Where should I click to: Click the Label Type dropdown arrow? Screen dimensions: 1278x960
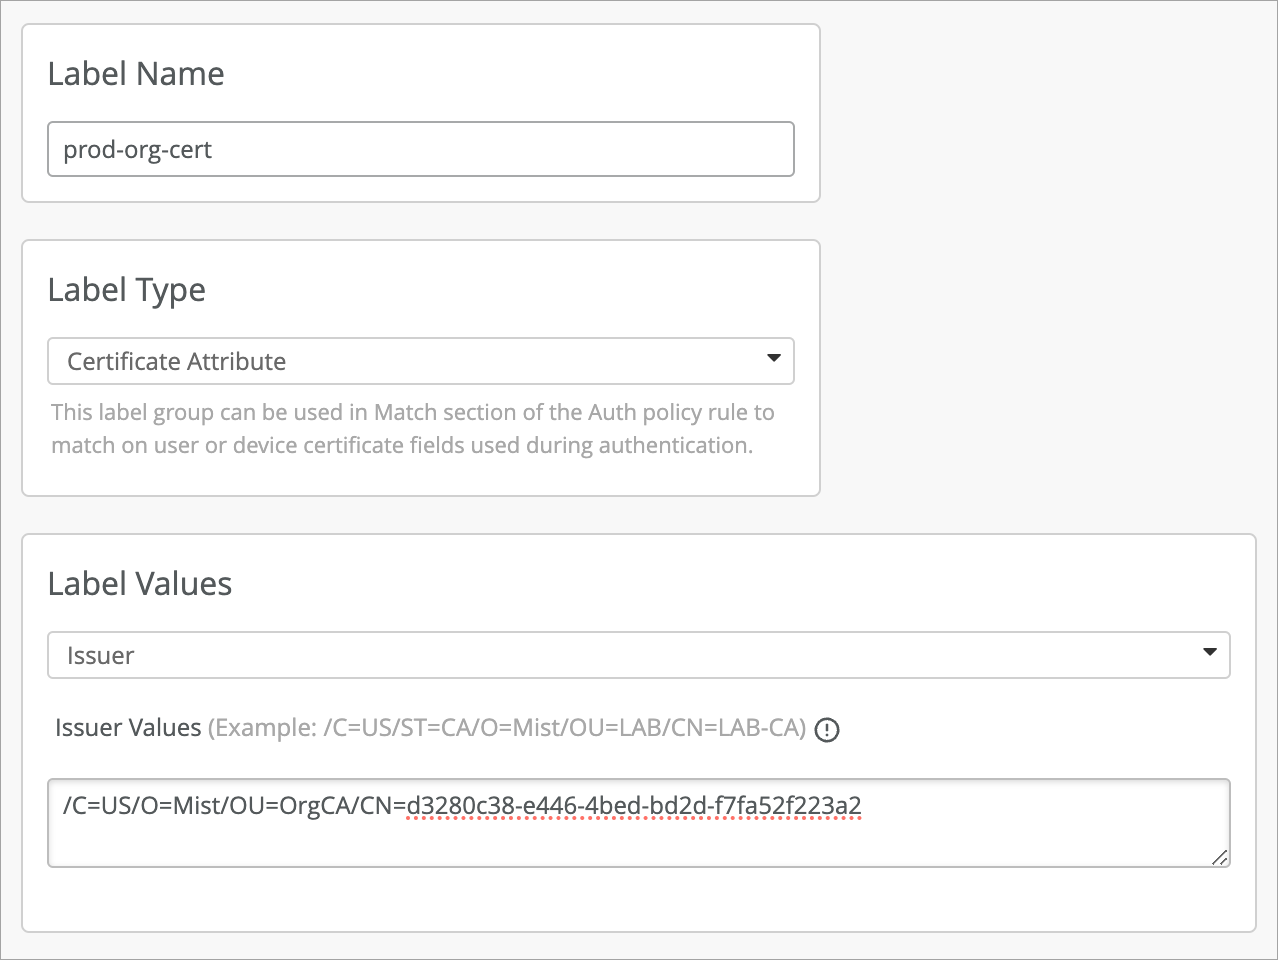[773, 358]
